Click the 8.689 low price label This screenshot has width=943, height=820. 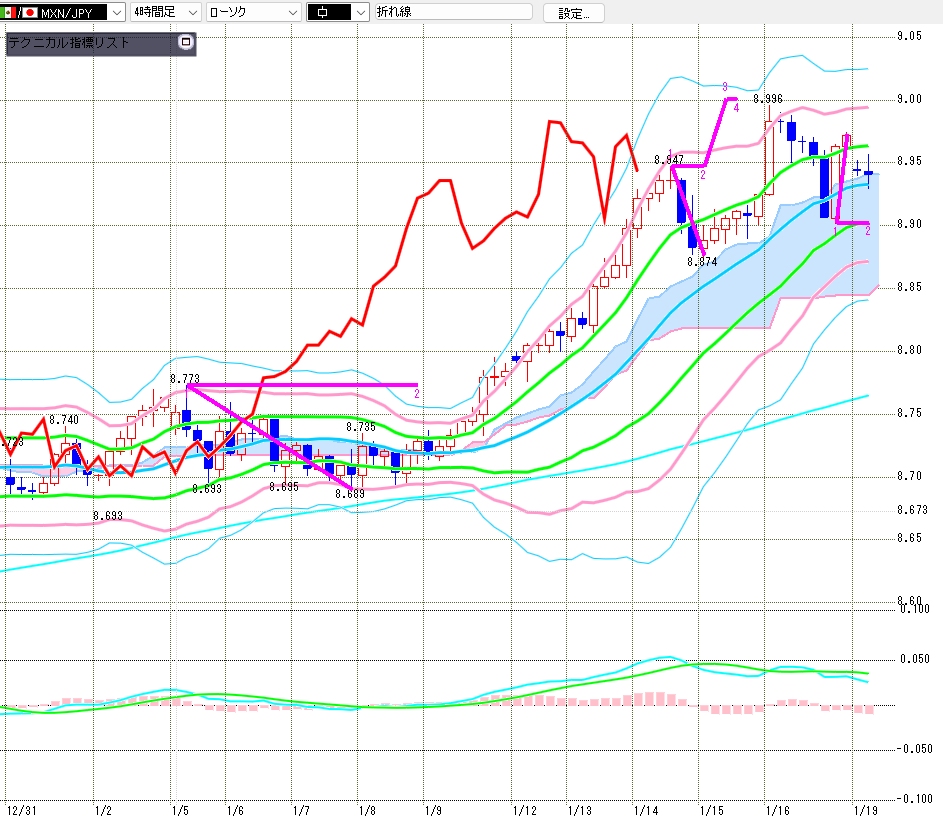[349, 494]
